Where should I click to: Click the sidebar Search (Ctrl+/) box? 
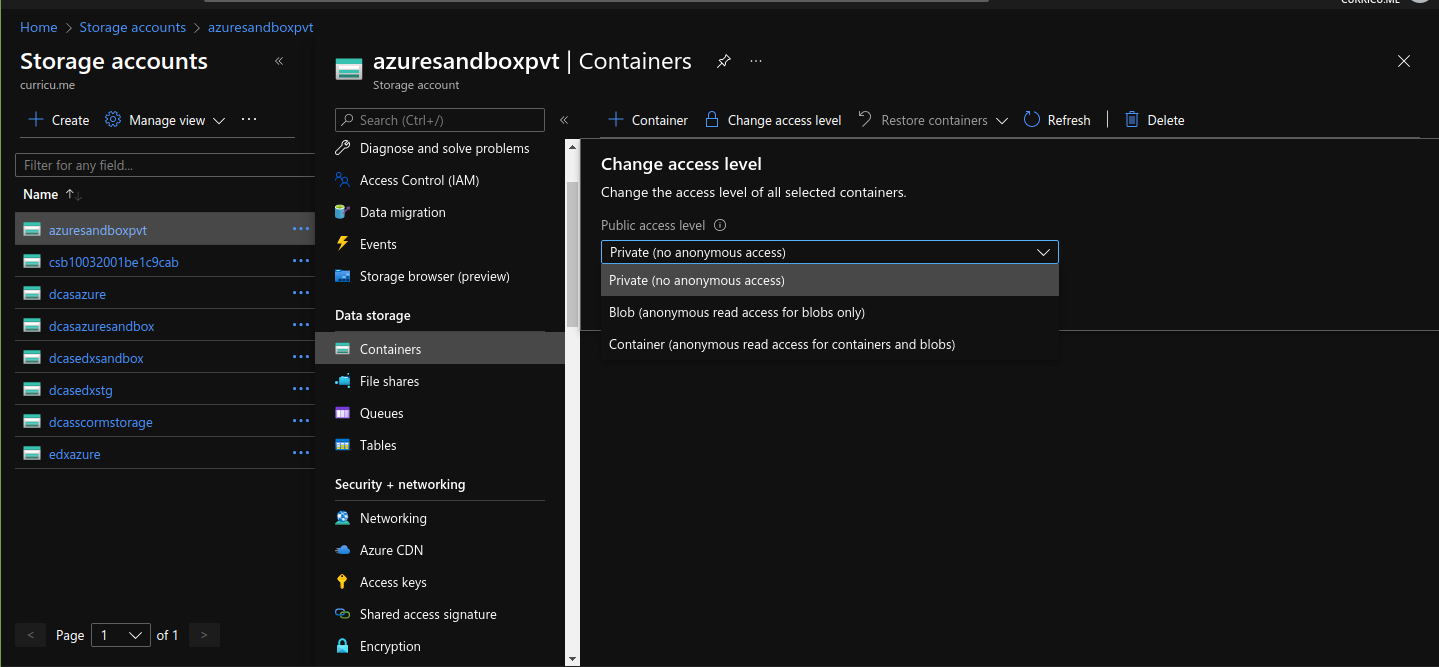click(x=440, y=120)
